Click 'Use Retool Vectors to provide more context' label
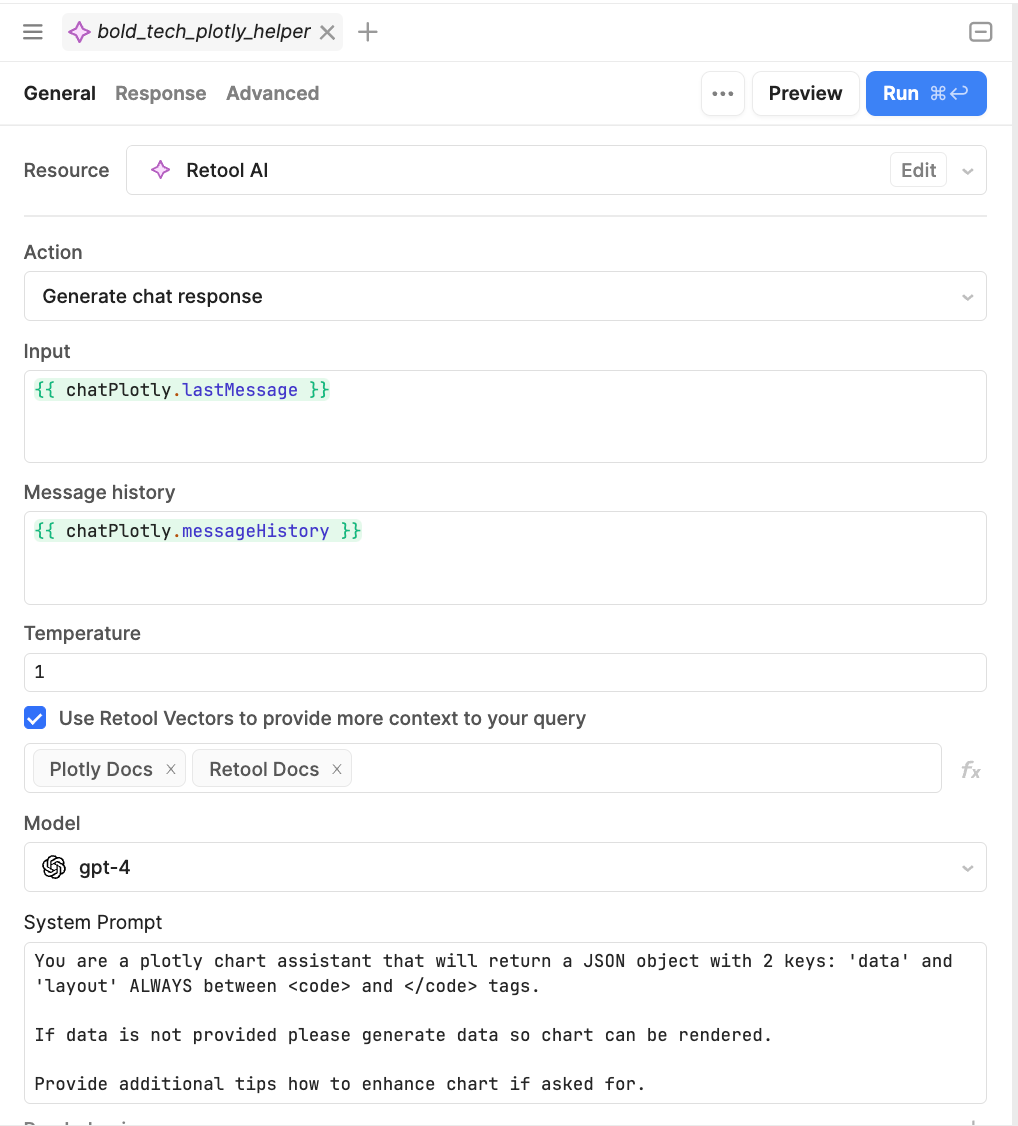 coord(322,718)
